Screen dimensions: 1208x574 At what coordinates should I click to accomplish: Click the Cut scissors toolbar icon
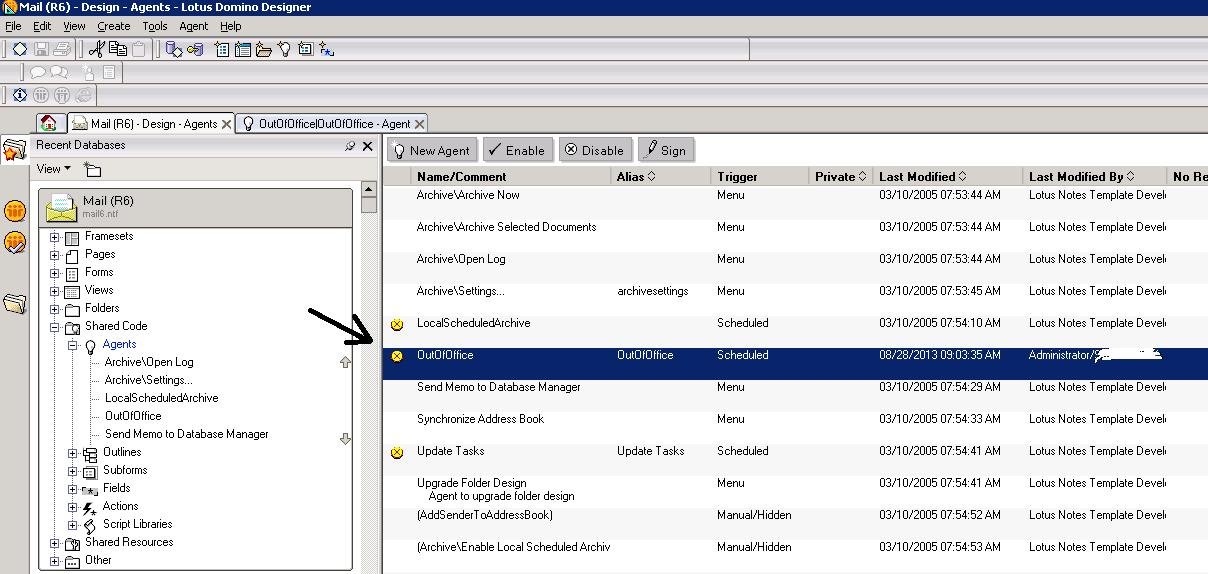click(97, 49)
